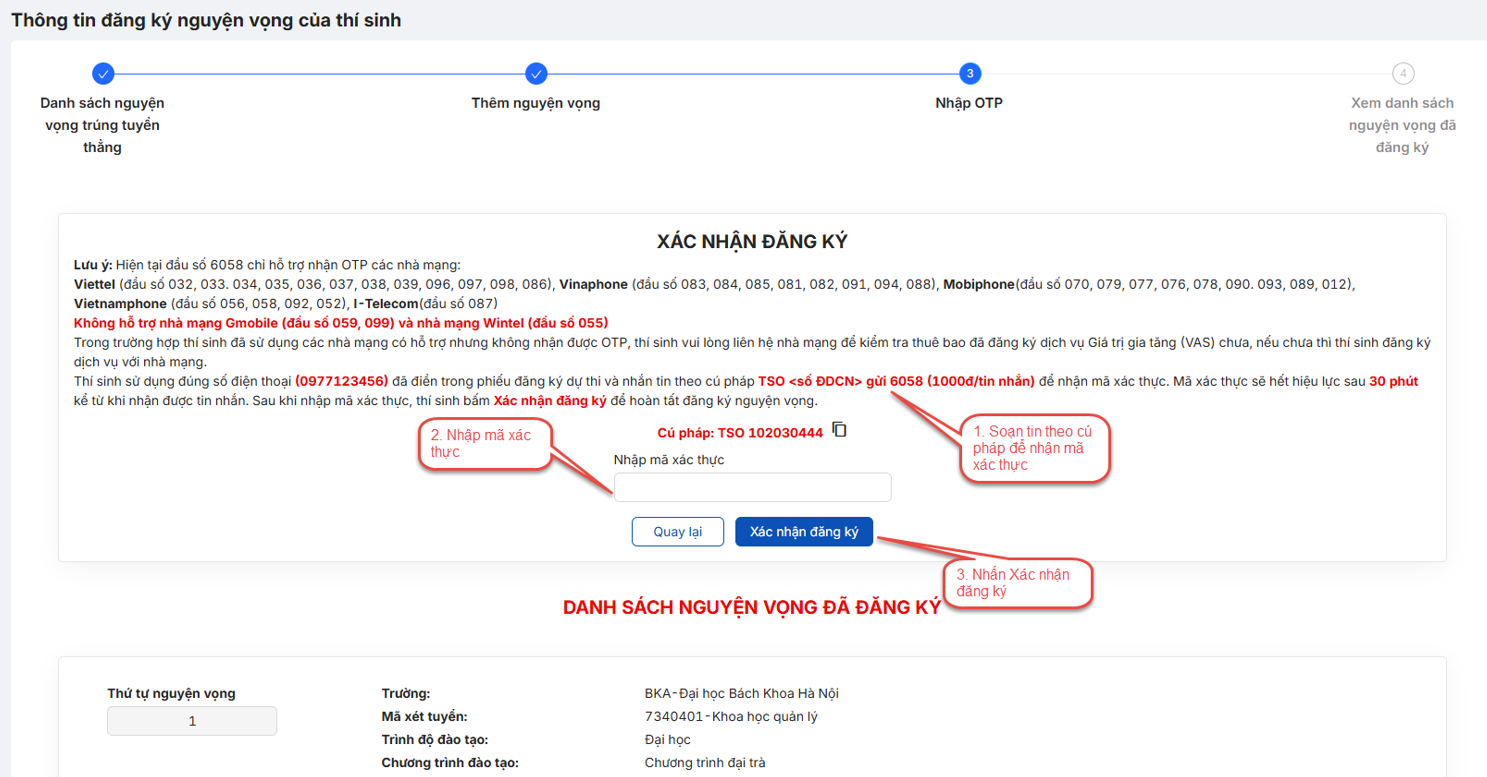Click the bold Vietnamphone carrier name
This screenshot has width=1487, height=777.
pyautogui.click(x=120, y=303)
